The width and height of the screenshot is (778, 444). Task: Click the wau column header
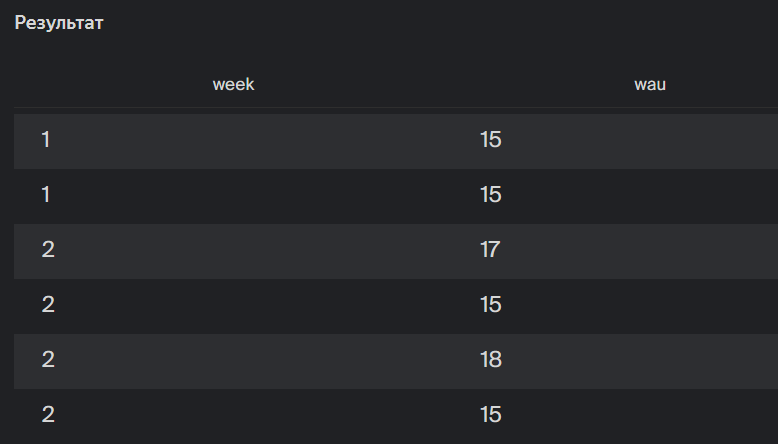[x=650, y=84]
